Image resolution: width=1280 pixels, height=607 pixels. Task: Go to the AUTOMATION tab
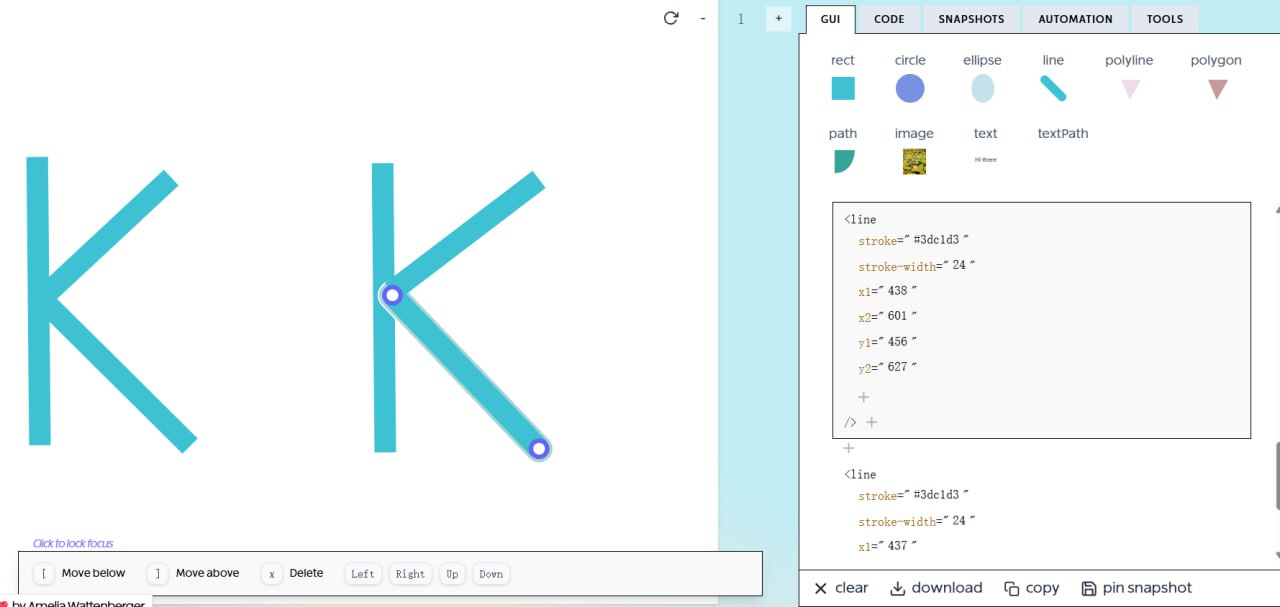1075,19
